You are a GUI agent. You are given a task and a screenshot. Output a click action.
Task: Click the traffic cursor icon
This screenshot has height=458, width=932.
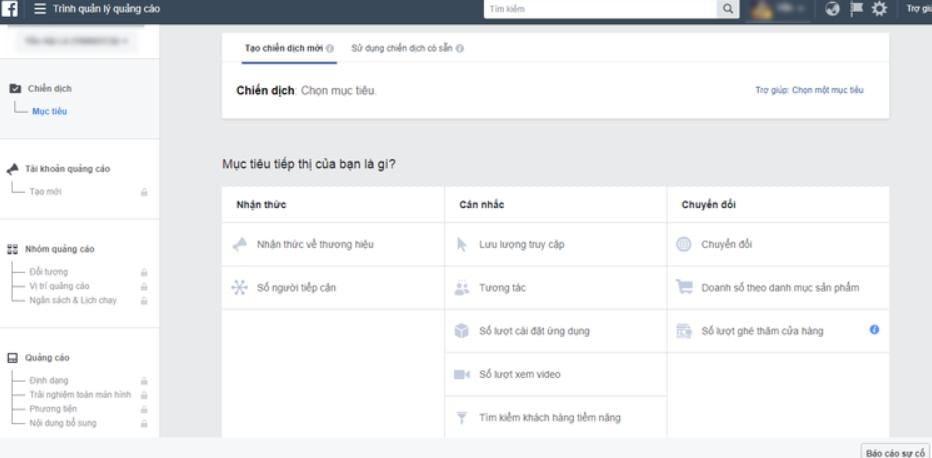coord(462,244)
